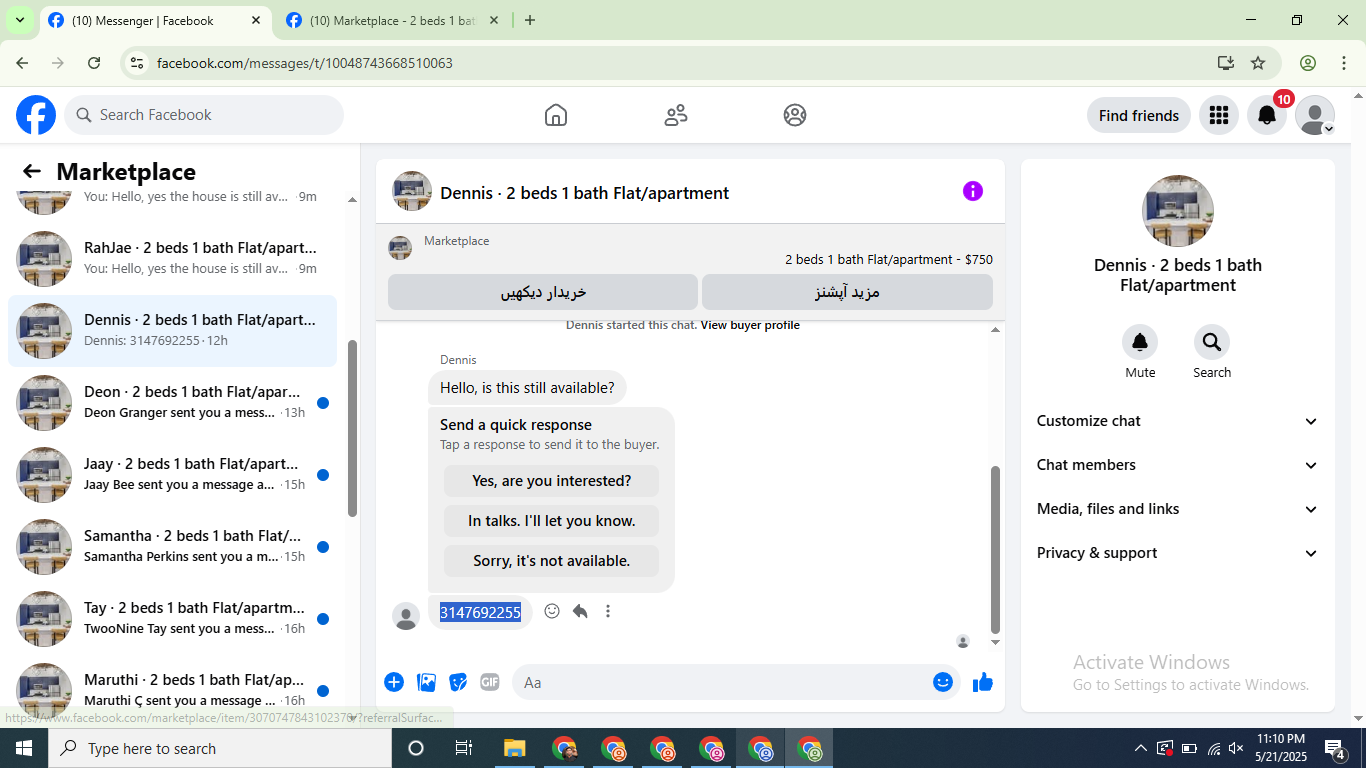This screenshot has height=768, width=1366.
Task: Close the Marketplace browser tab
Action: click(494, 20)
